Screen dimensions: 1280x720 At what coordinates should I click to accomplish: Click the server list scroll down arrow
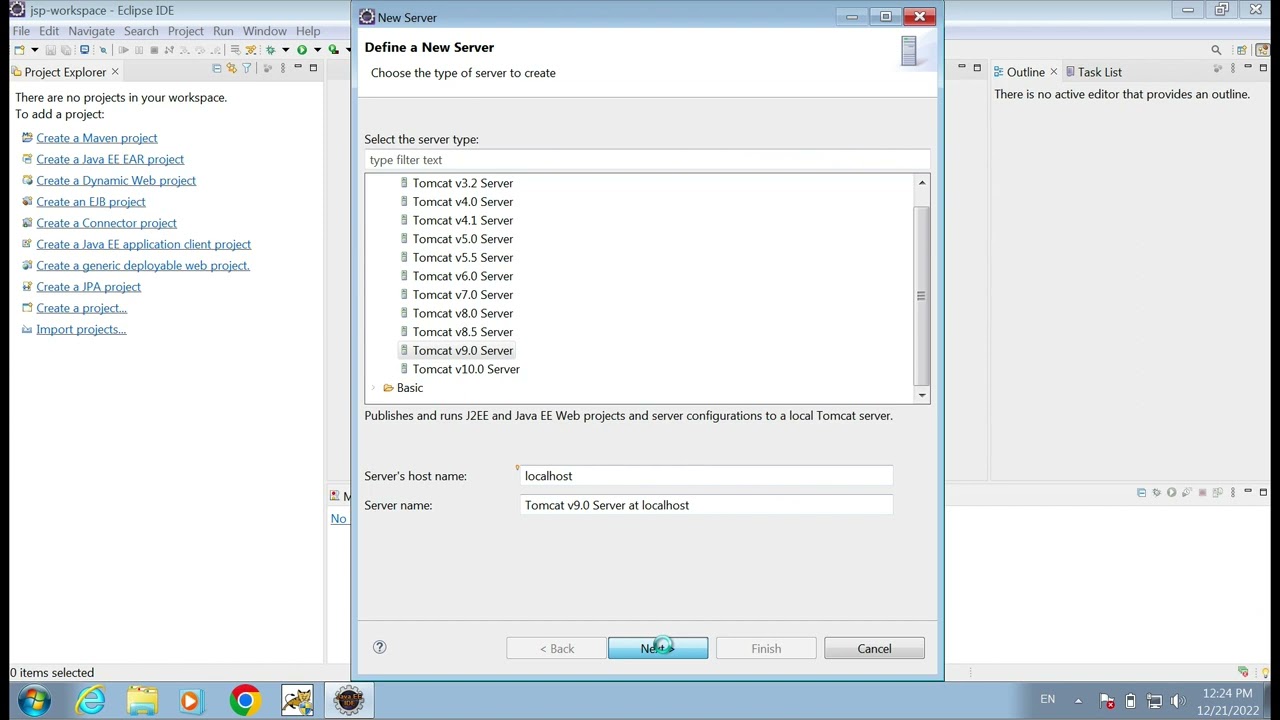(922, 395)
